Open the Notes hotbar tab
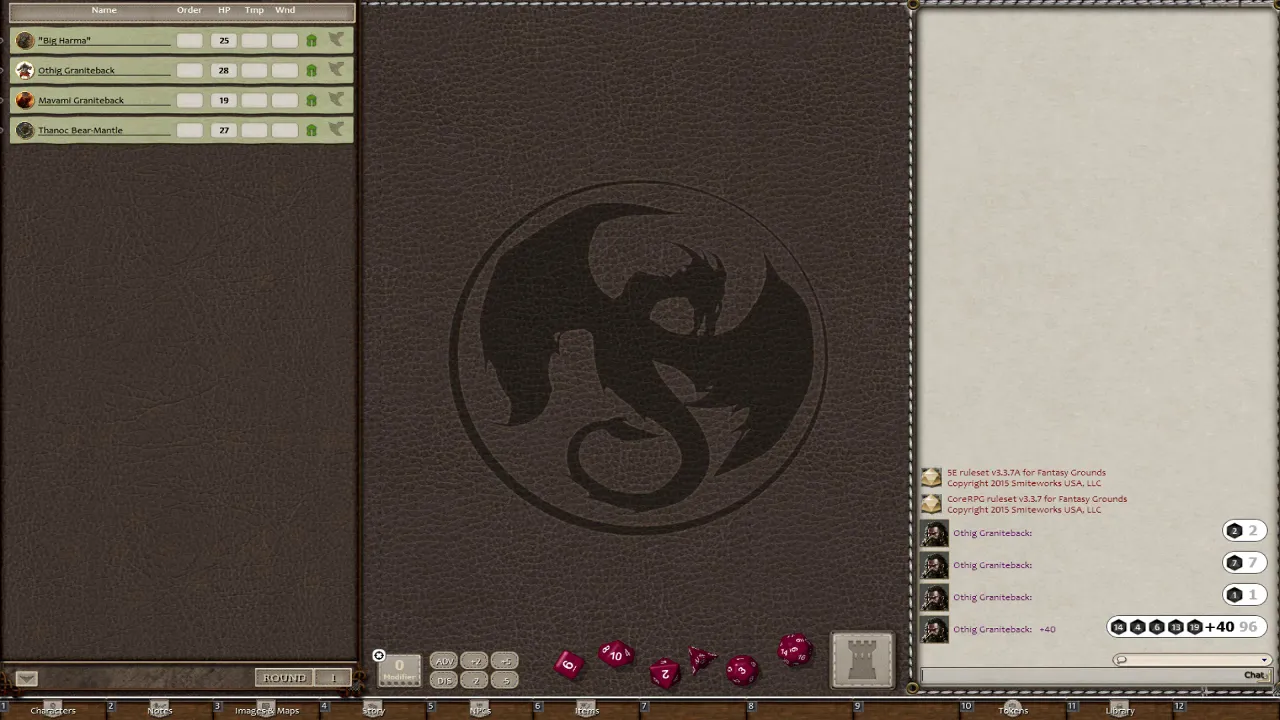Viewport: 1280px width, 720px height. click(x=160, y=710)
